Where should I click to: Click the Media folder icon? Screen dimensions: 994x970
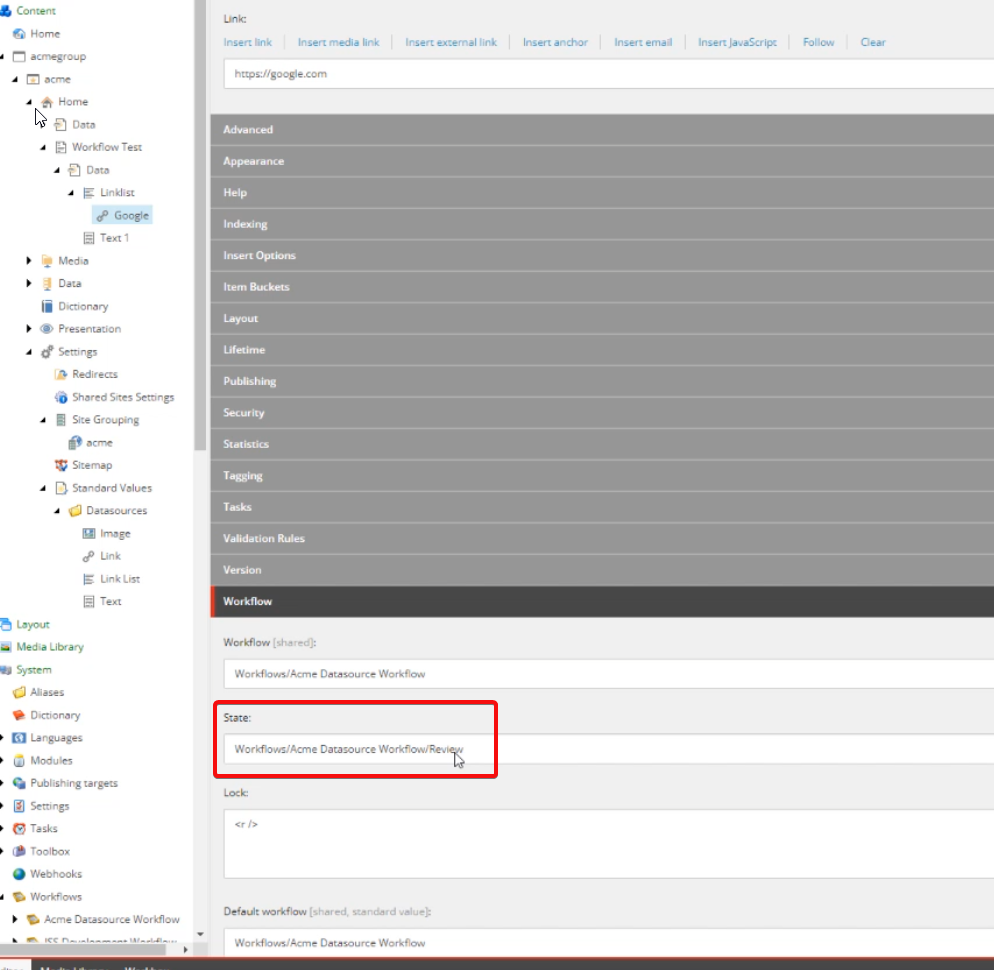pos(47,261)
